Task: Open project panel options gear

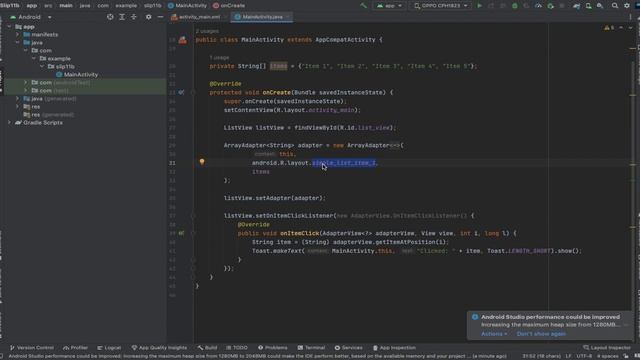Action: [149, 17]
